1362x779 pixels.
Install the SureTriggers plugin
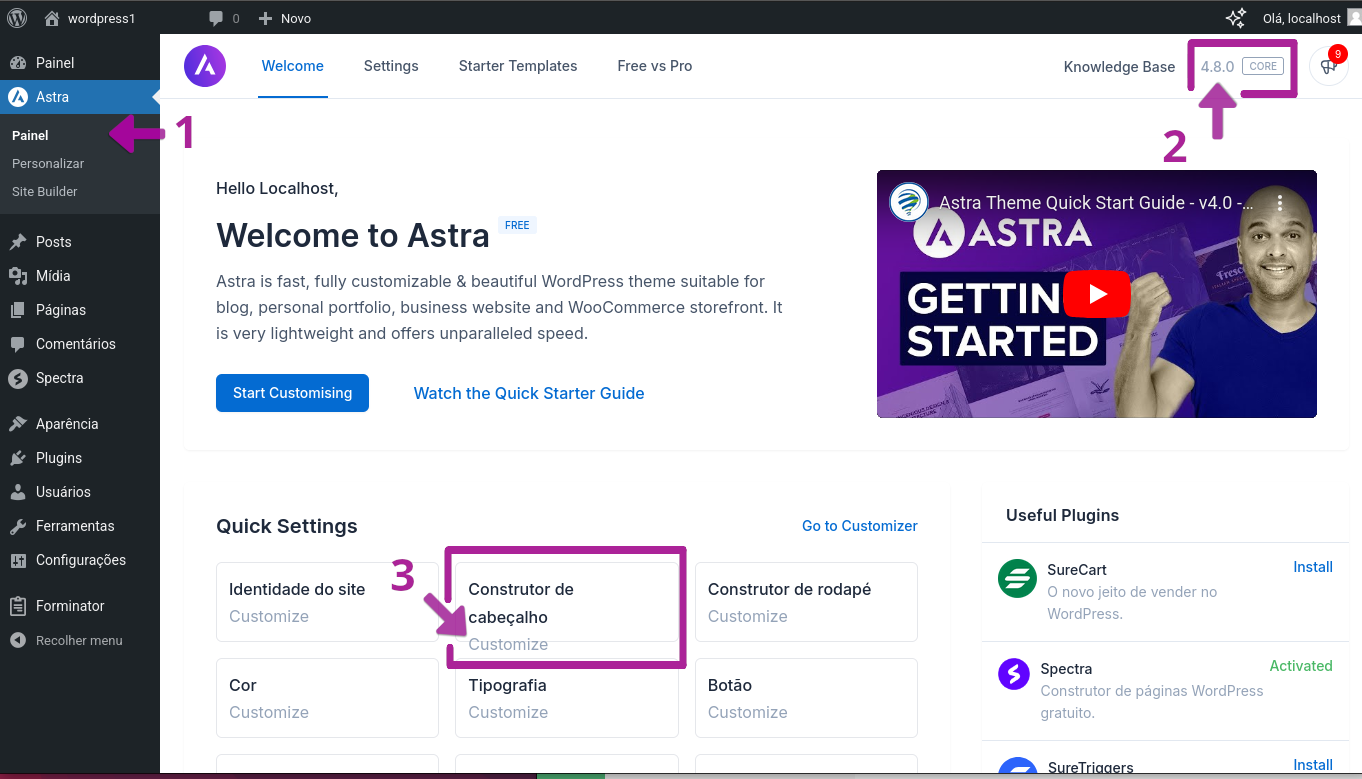(1313, 765)
